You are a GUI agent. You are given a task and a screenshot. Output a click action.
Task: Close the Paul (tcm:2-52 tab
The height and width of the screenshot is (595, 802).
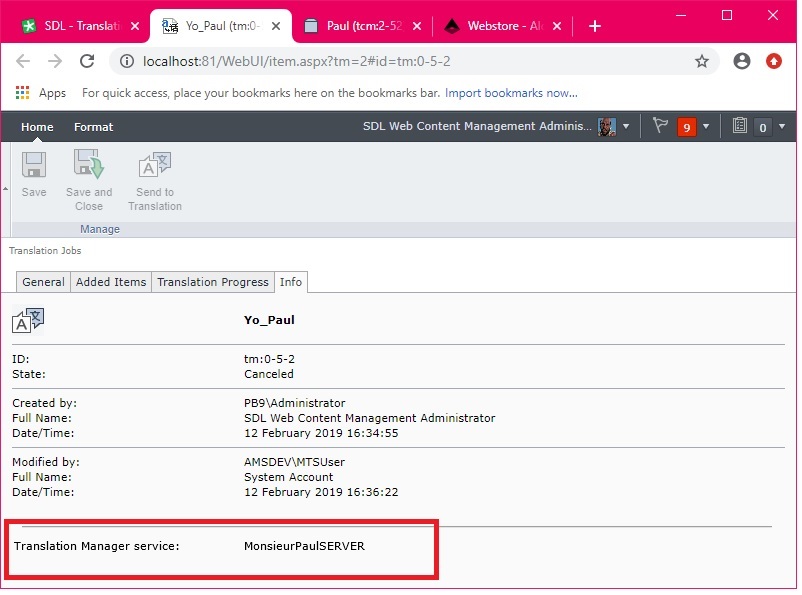coord(417,26)
